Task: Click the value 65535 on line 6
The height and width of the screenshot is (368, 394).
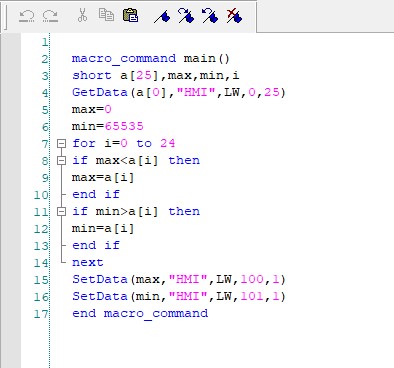Action: click(x=124, y=126)
